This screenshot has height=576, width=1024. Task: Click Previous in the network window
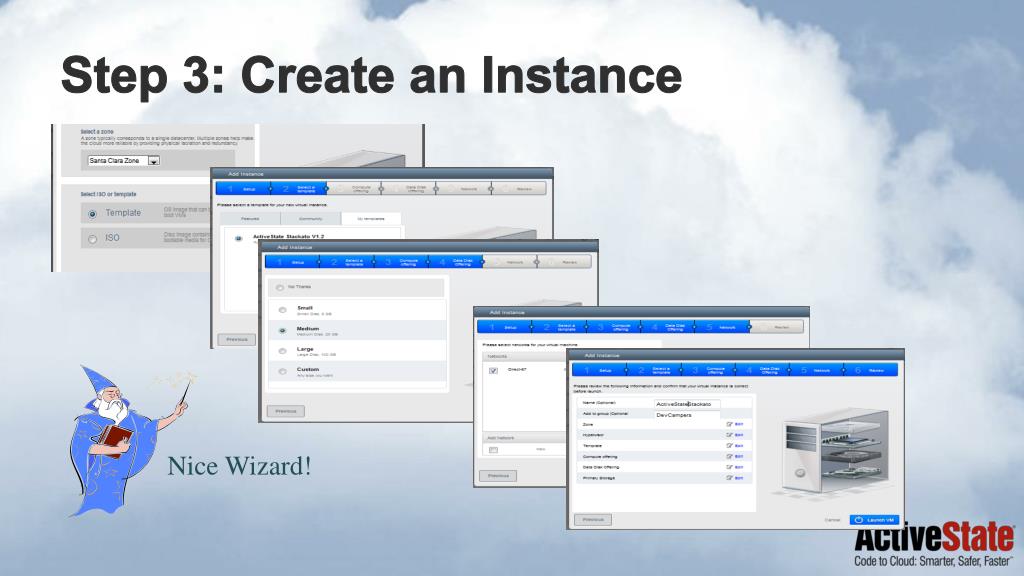click(498, 476)
